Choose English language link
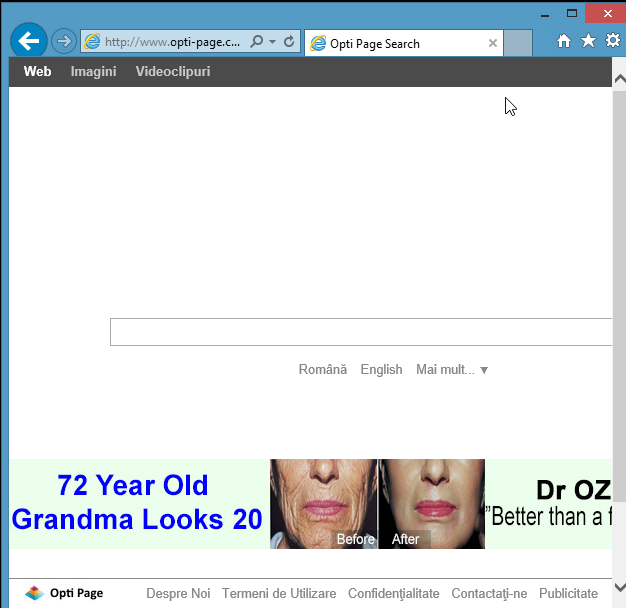Viewport: 626px width, 608px height. (381, 370)
